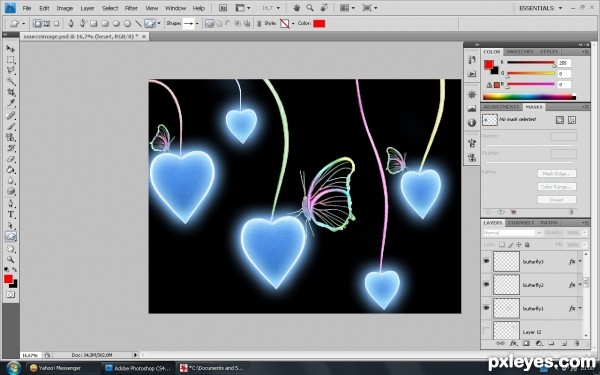Image resolution: width=600 pixels, height=375 pixels.
Task: Add a vector mask in Masks panel
Action: tap(572, 120)
